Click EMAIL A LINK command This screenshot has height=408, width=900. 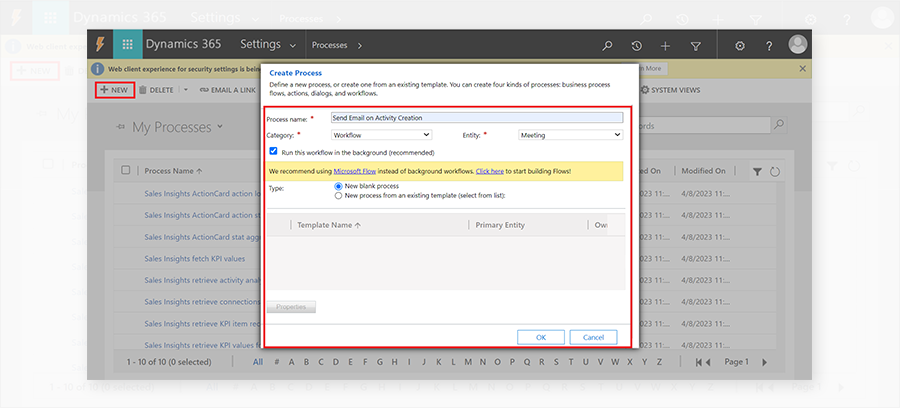click(228, 90)
